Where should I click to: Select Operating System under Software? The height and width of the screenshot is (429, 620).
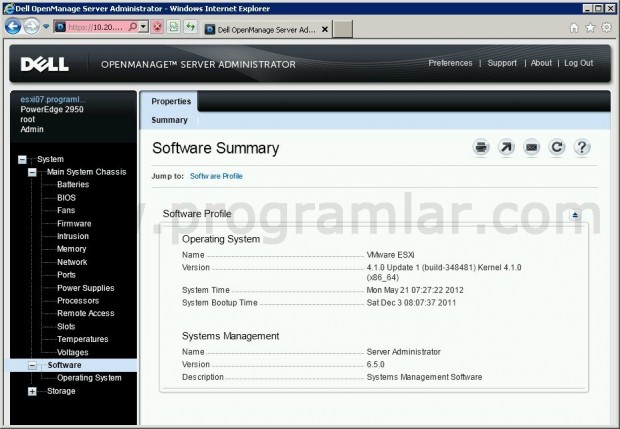click(x=89, y=378)
